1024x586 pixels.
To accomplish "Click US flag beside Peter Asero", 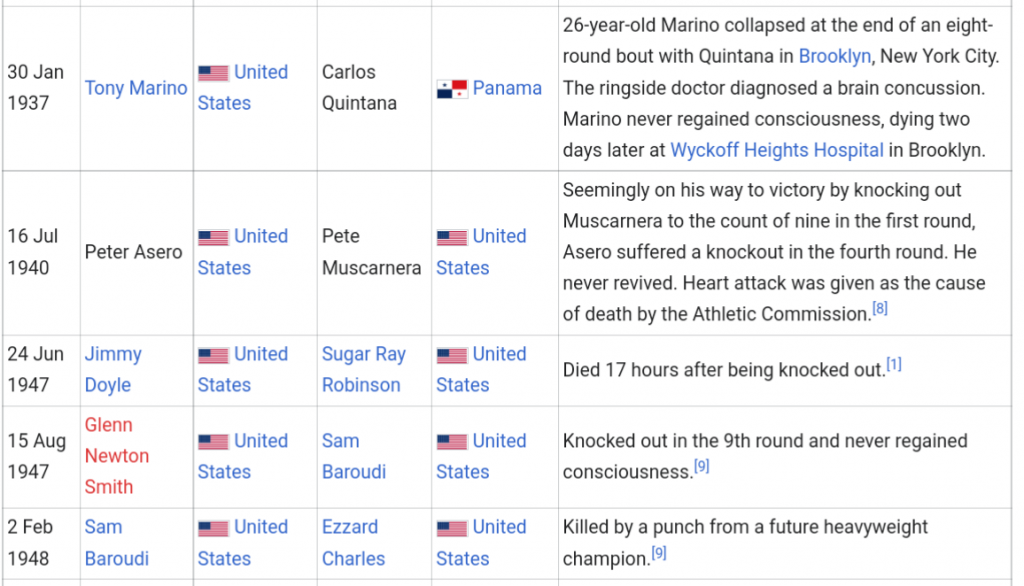I will point(214,237).
